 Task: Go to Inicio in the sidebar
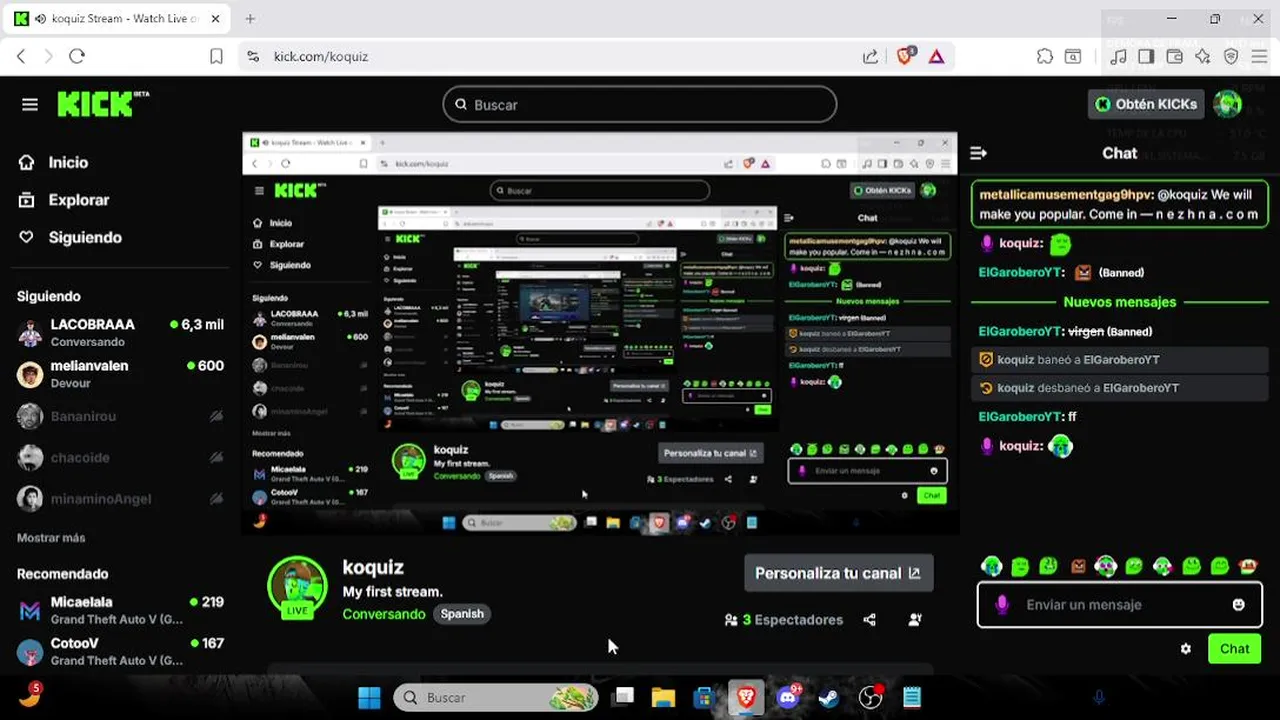click(54, 162)
